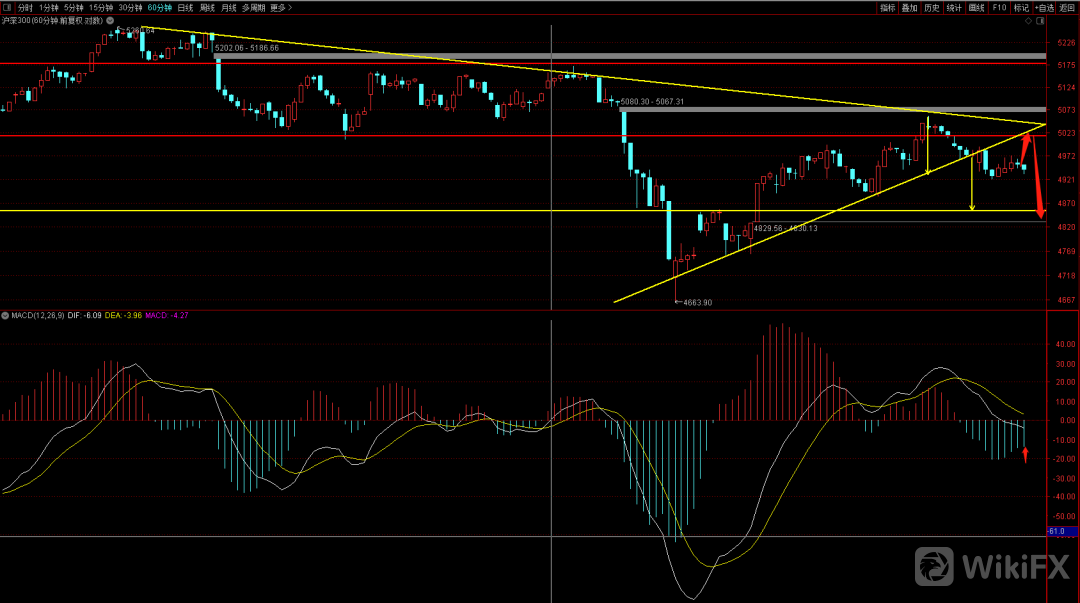Click the 叠加 overlay button
Image resolution: width=1080 pixels, height=603 pixels.
(909, 7)
